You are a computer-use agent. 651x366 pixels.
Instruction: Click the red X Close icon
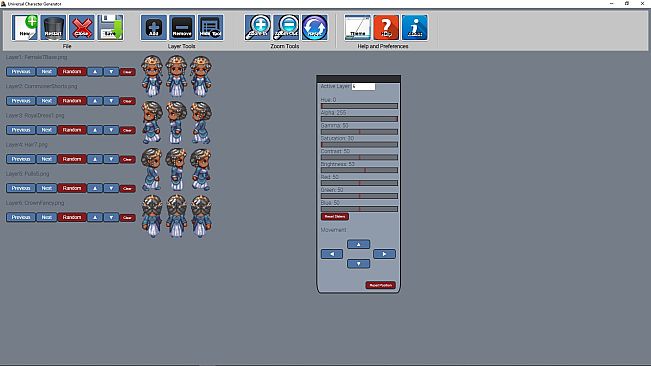(x=82, y=27)
